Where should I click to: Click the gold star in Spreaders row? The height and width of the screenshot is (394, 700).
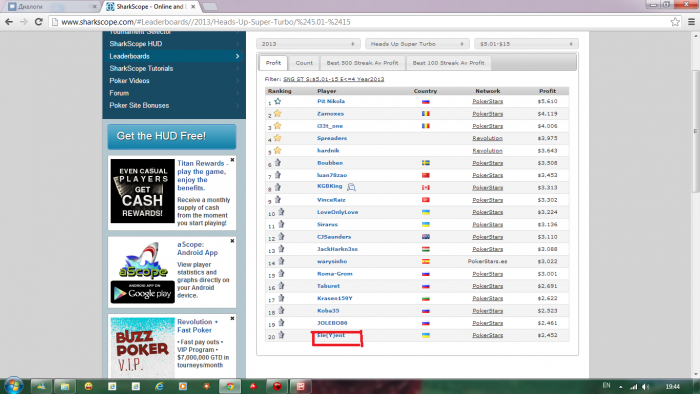[278, 138]
